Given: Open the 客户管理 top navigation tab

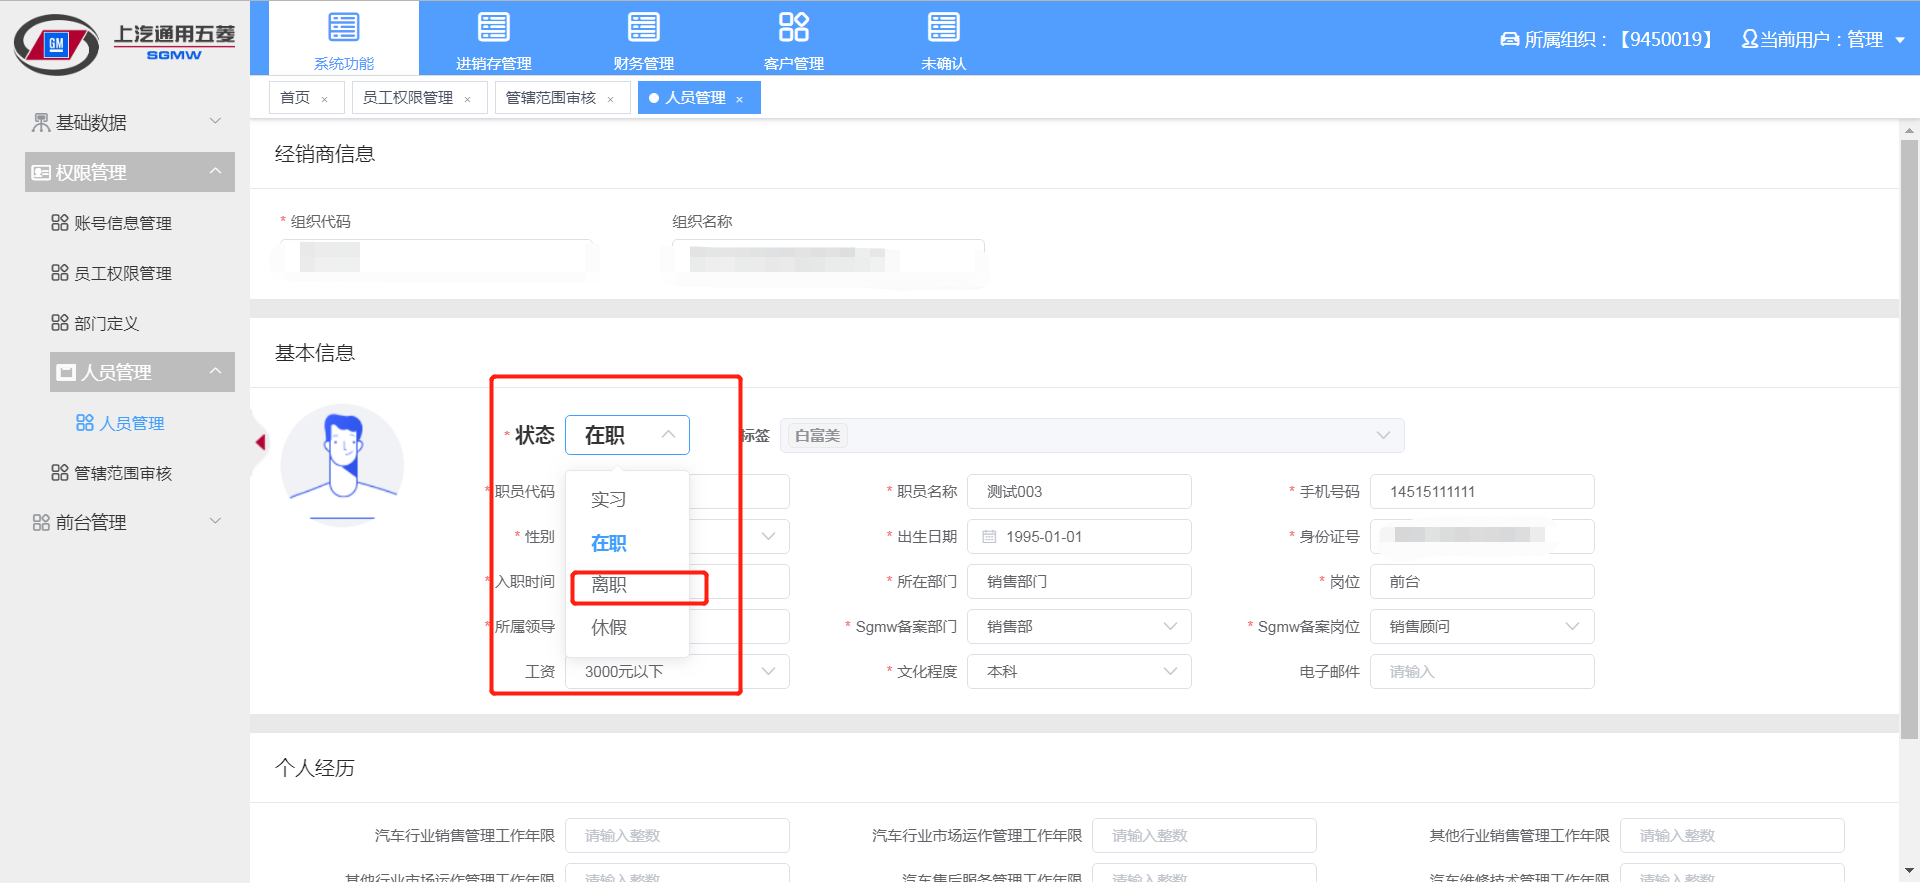Looking at the screenshot, I should click(x=794, y=39).
